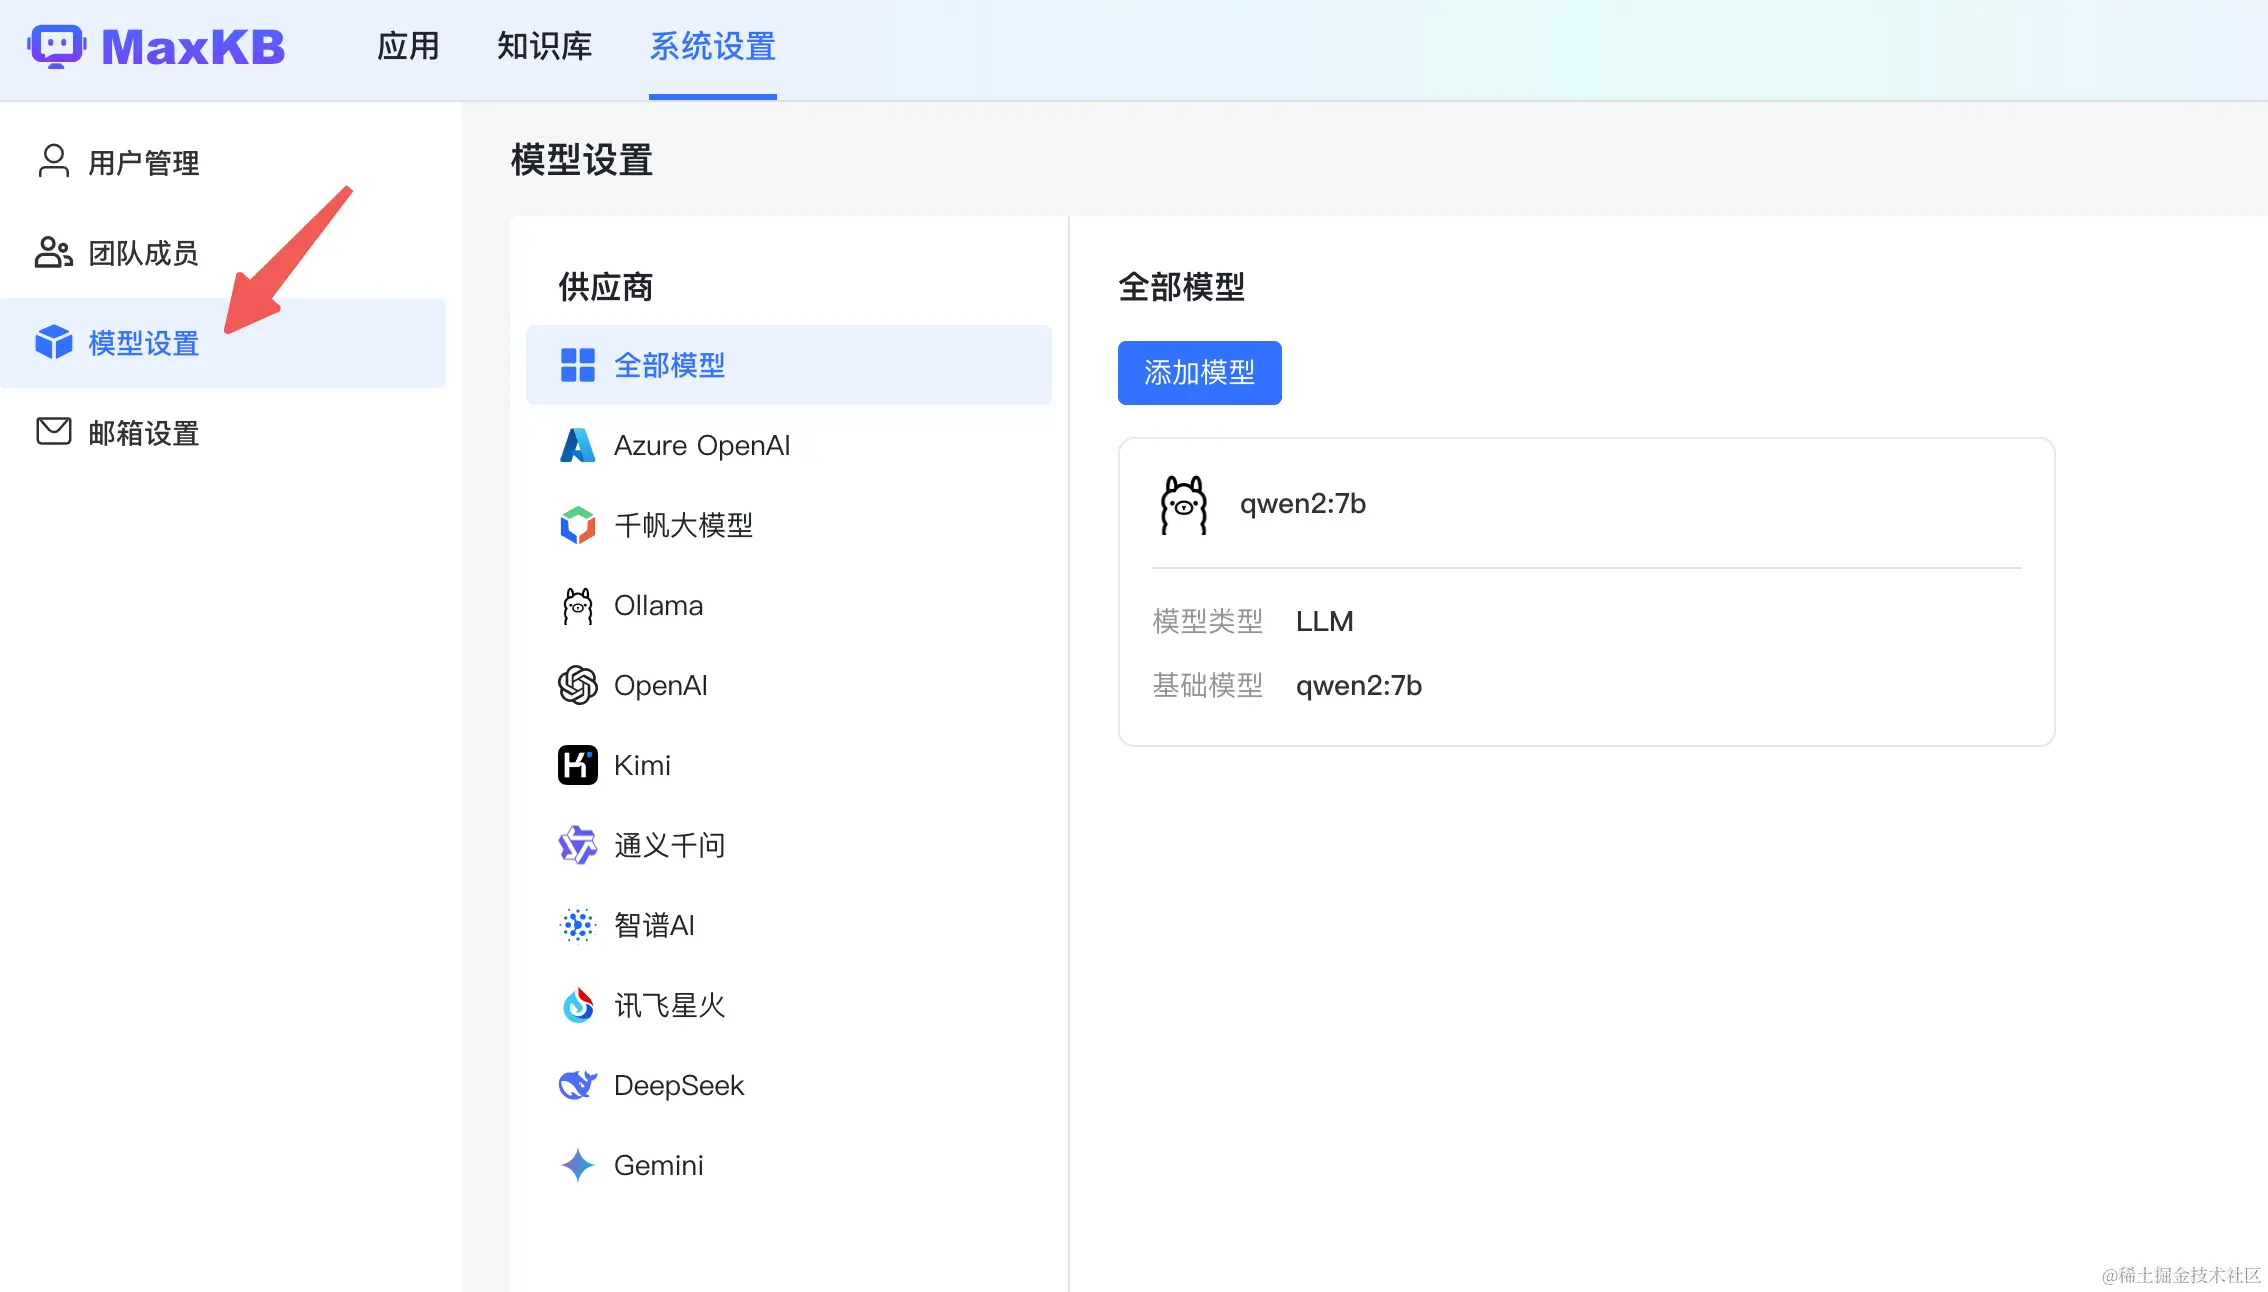
Task: Switch to the 应用 tab
Action: pyautogui.click(x=408, y=47)
